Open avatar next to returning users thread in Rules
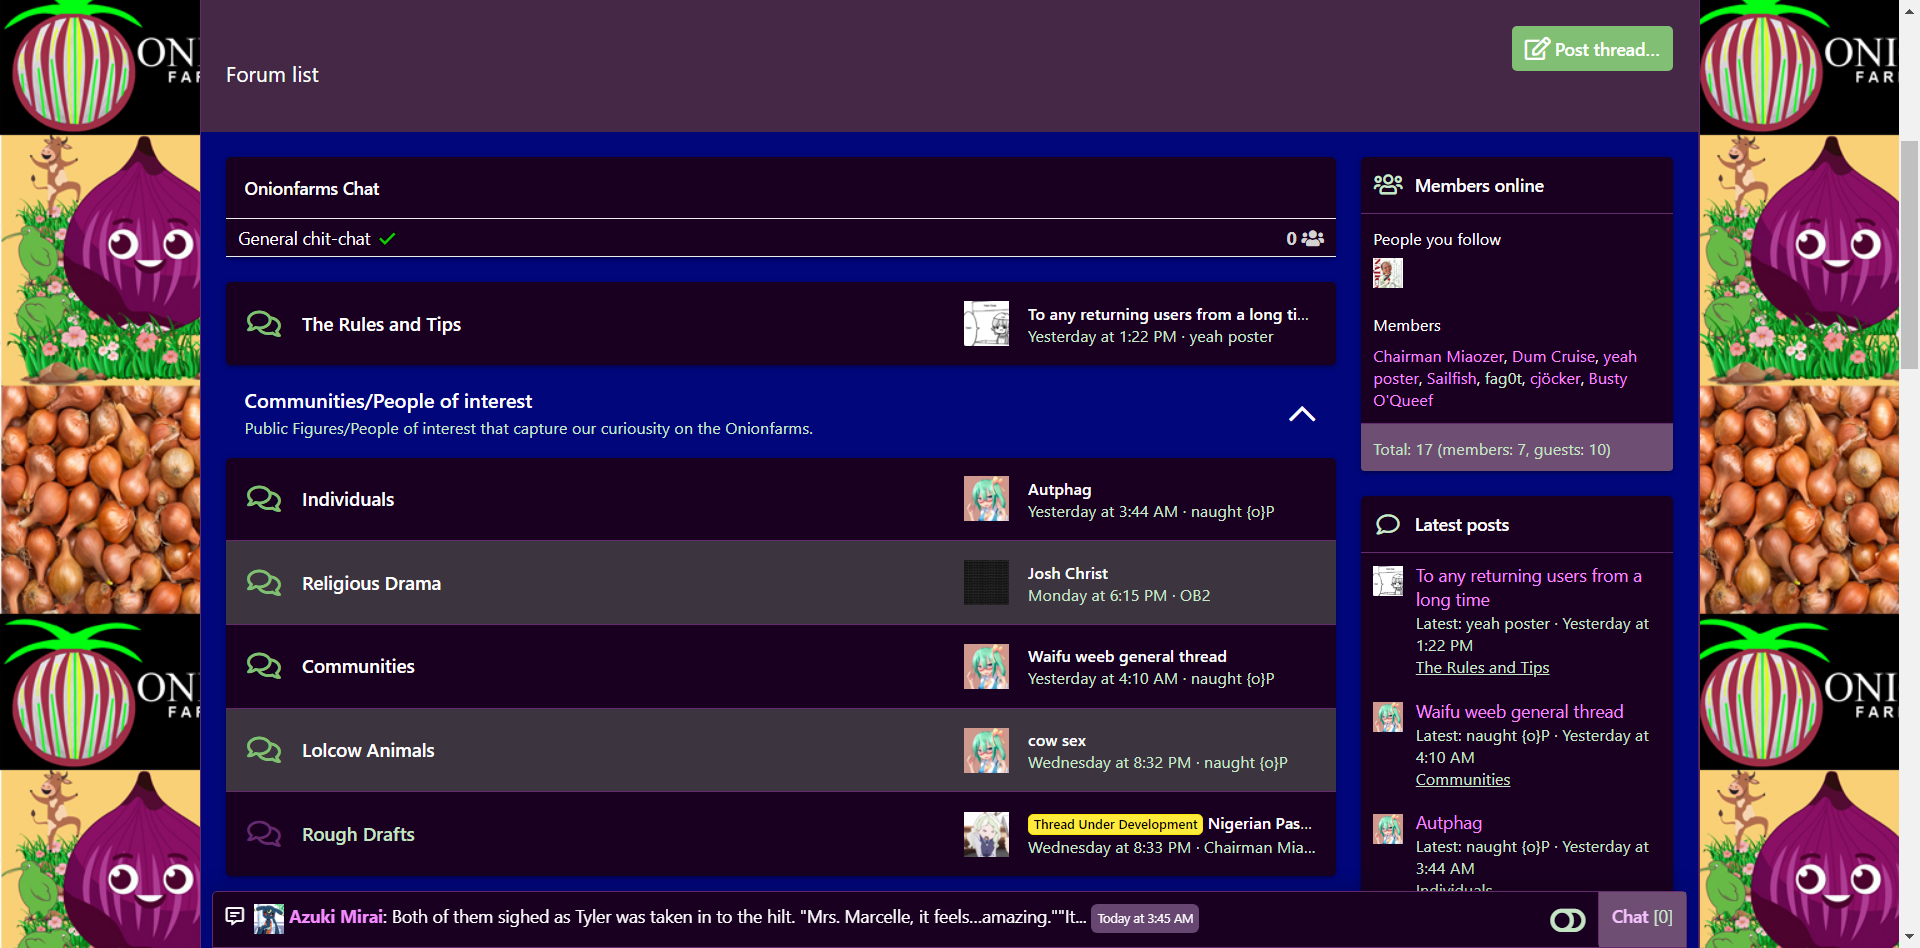The width and height of the screenshot is (1920, 948). 986,324
